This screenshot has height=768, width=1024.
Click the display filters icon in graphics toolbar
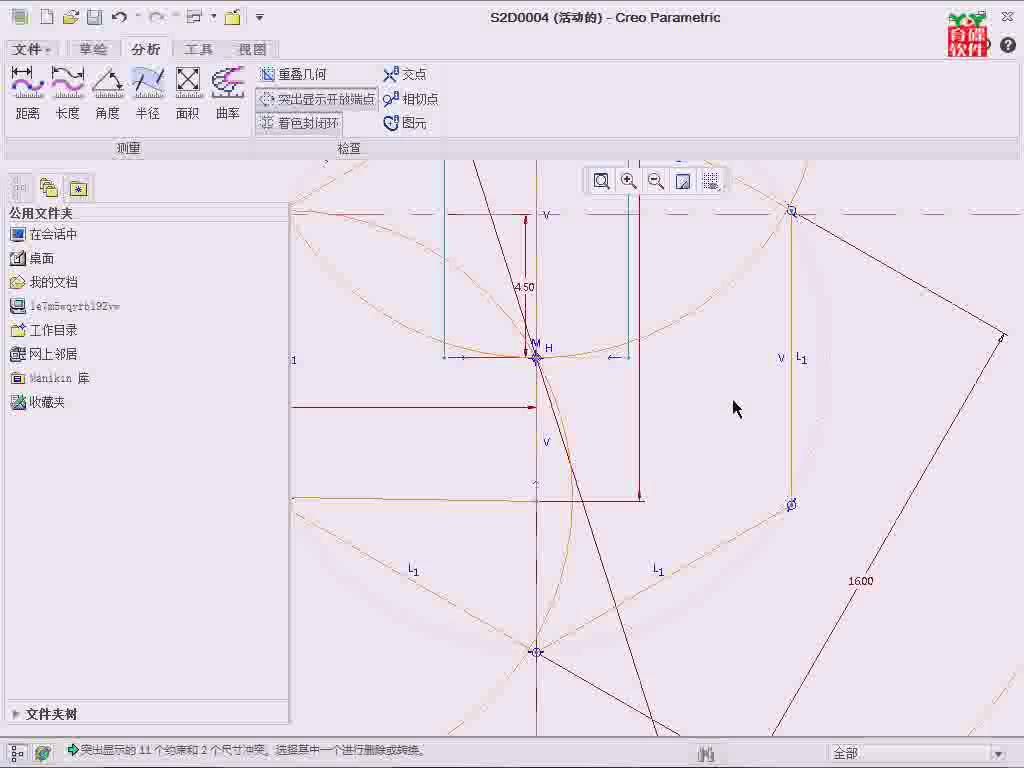pyautogui.click(x=711, y=181)
